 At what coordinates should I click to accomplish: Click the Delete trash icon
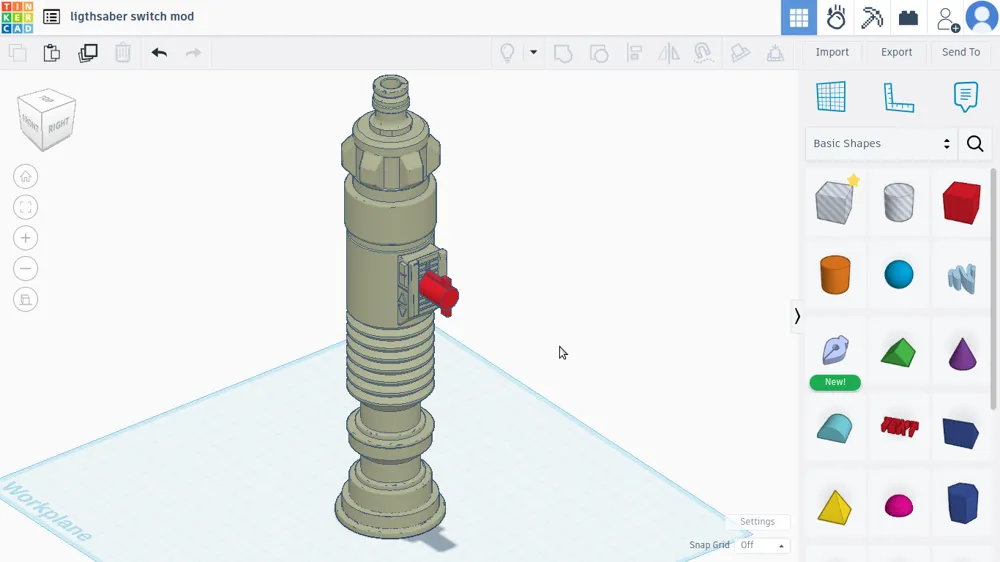(x=122, y=52)
